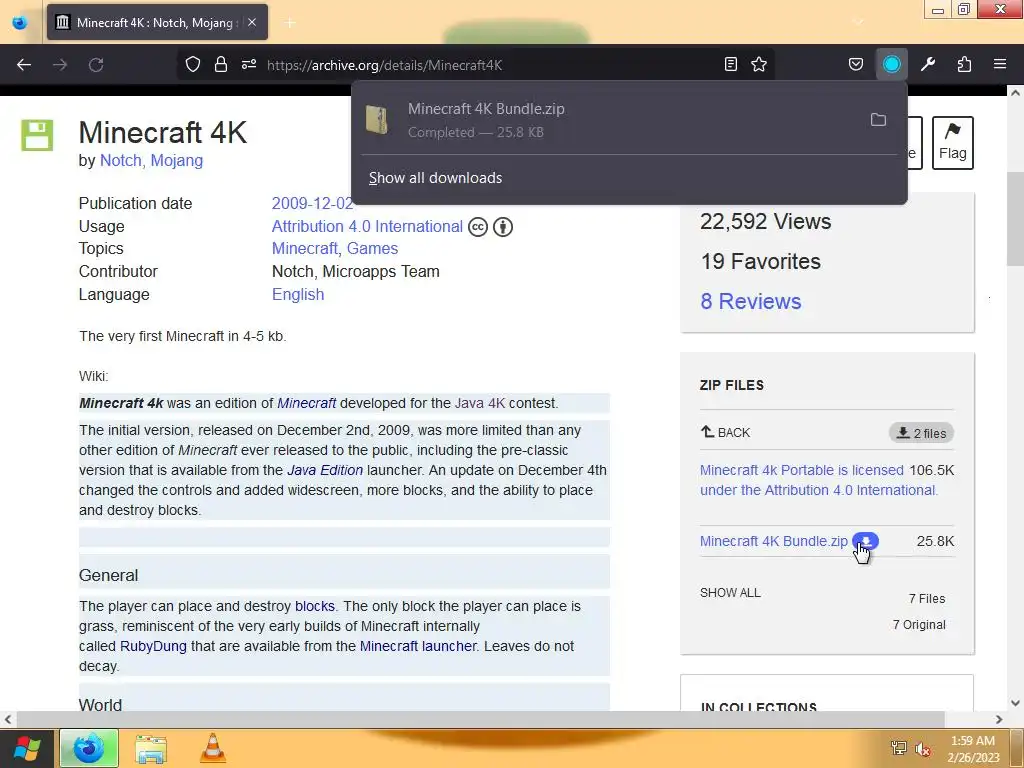Image resolution: width=1024 pixels, height=768 pixels.
Task: Click the 2009-12-02 publication date link
Action: pyautogui.click(x=312, y=203)
